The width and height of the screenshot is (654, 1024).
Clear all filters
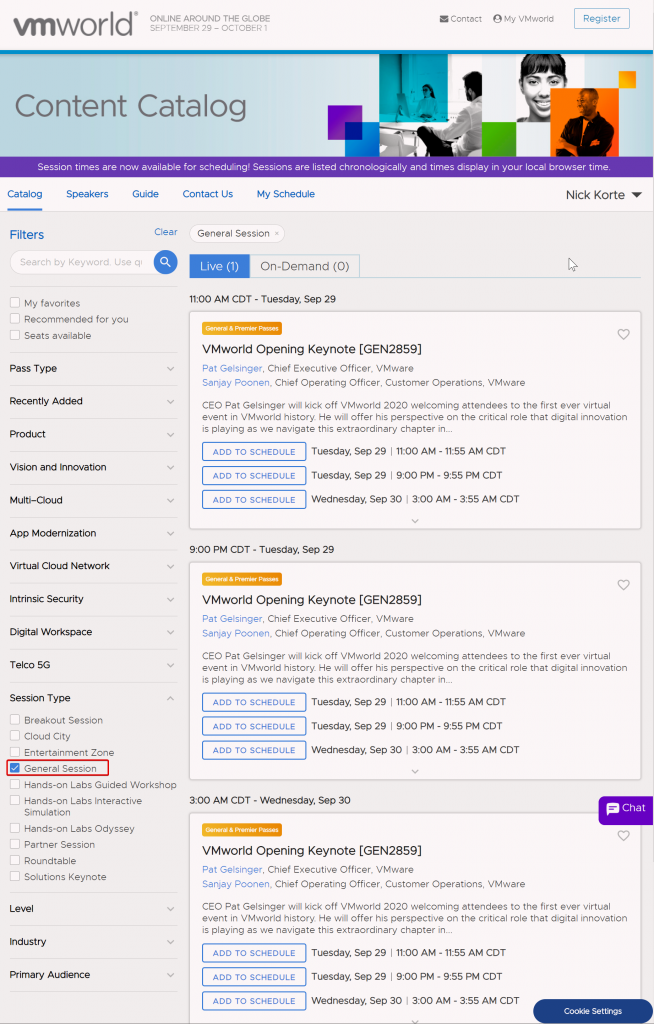165,232
